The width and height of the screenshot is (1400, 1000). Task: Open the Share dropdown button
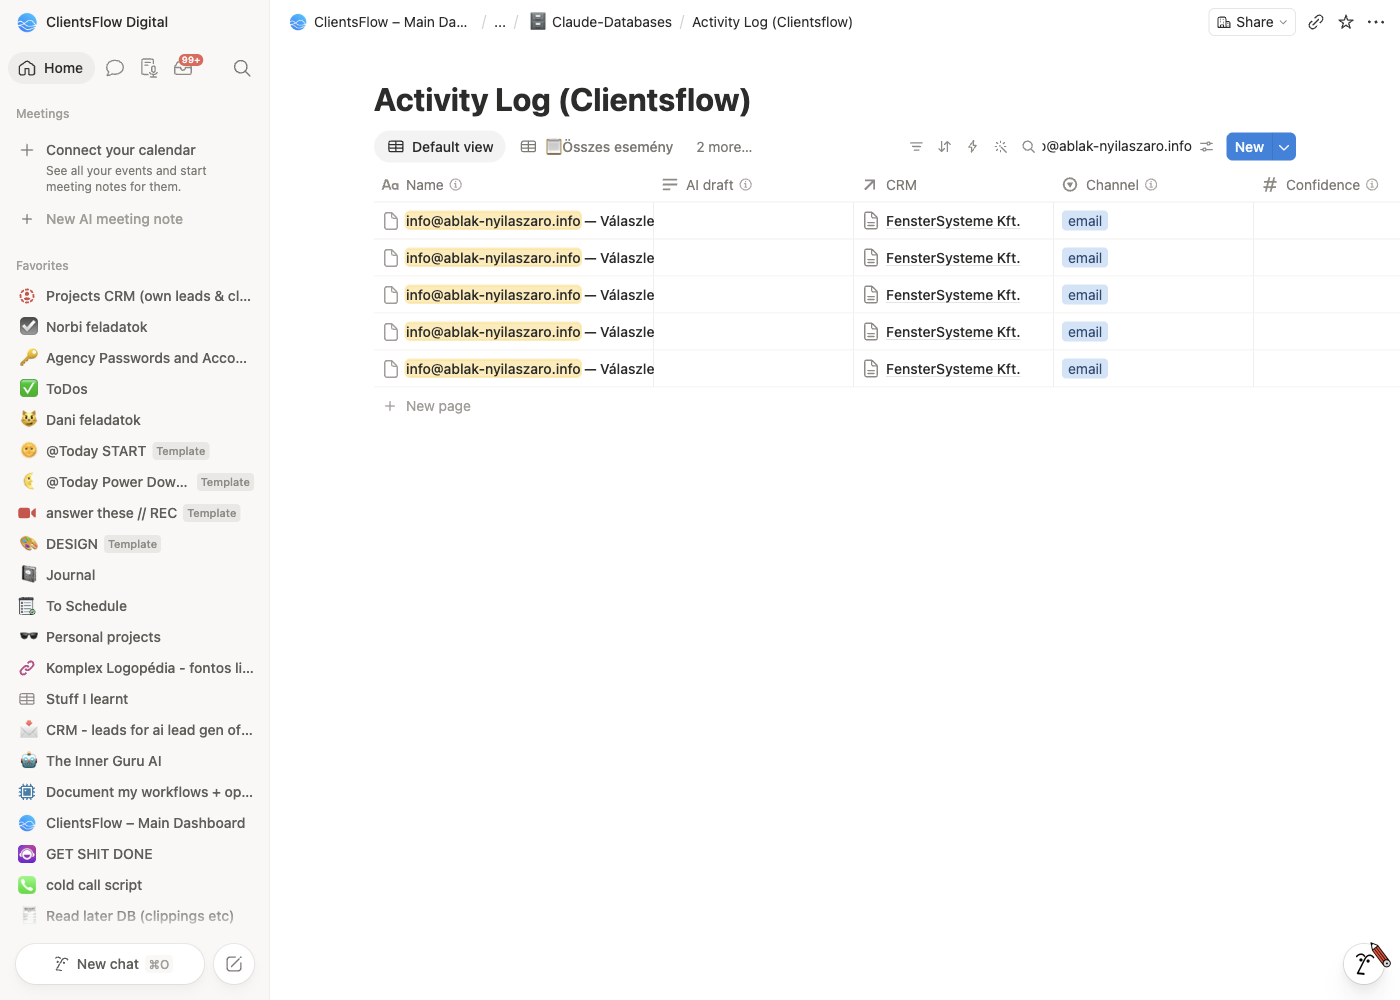[1252, 22]
